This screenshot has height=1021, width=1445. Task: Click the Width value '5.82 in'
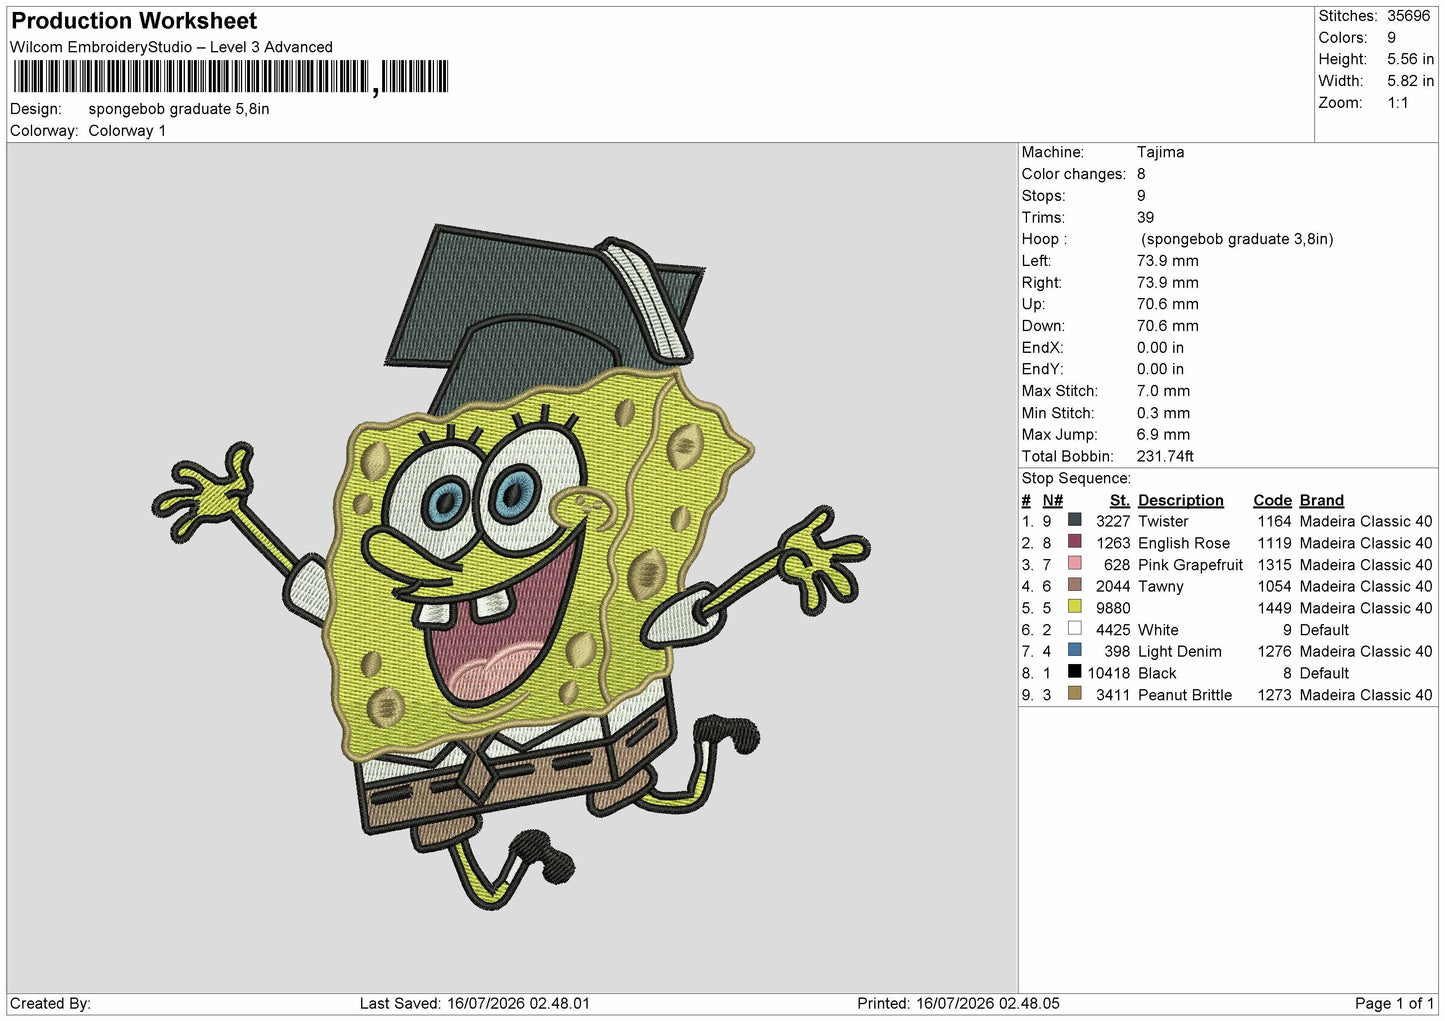(x=1410, y=81)
